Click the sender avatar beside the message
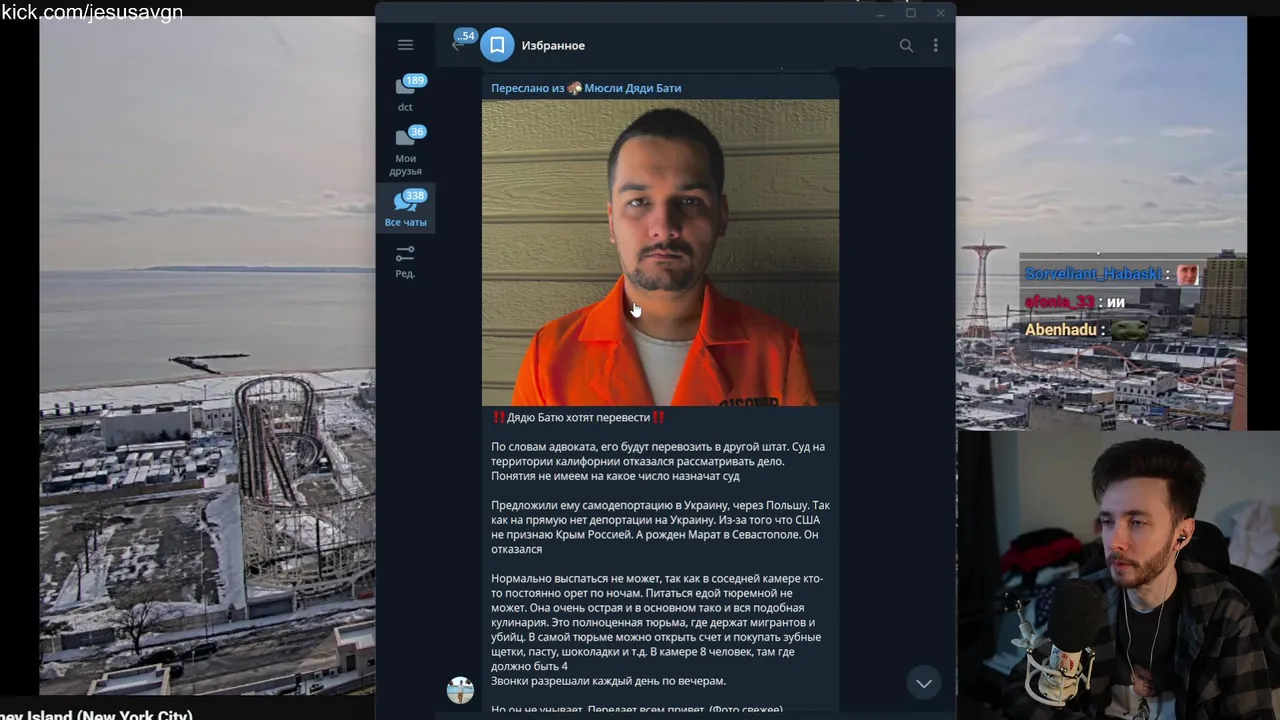This screenshot has height=720, width=1280. tap(460, 689)
